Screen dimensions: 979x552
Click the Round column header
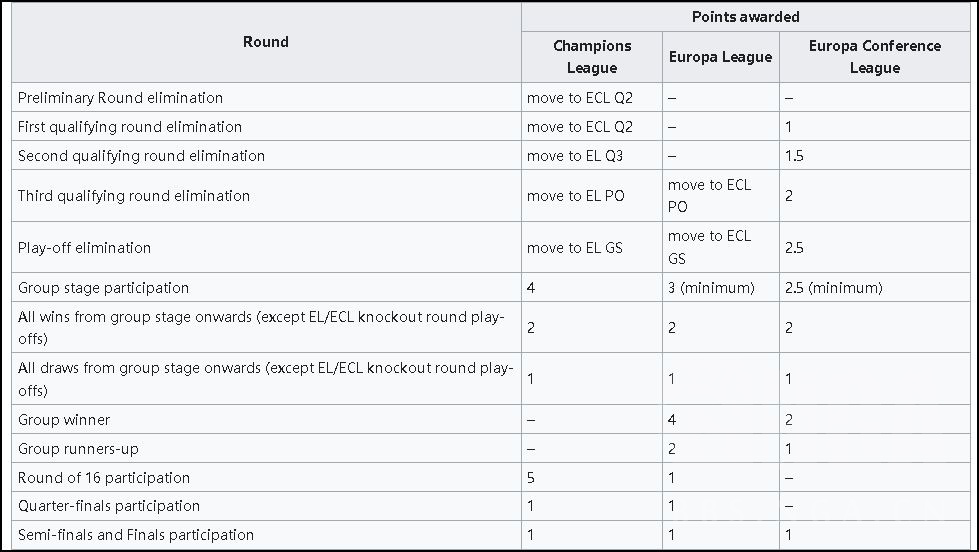(266, 42)
